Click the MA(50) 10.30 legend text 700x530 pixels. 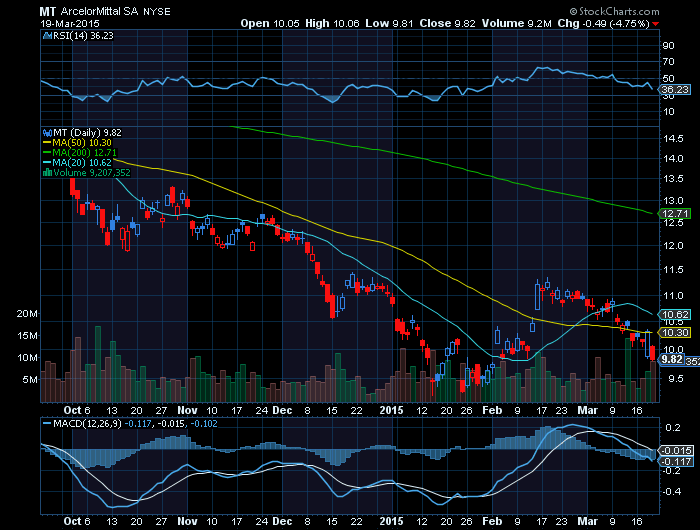(x=82, y=143)
